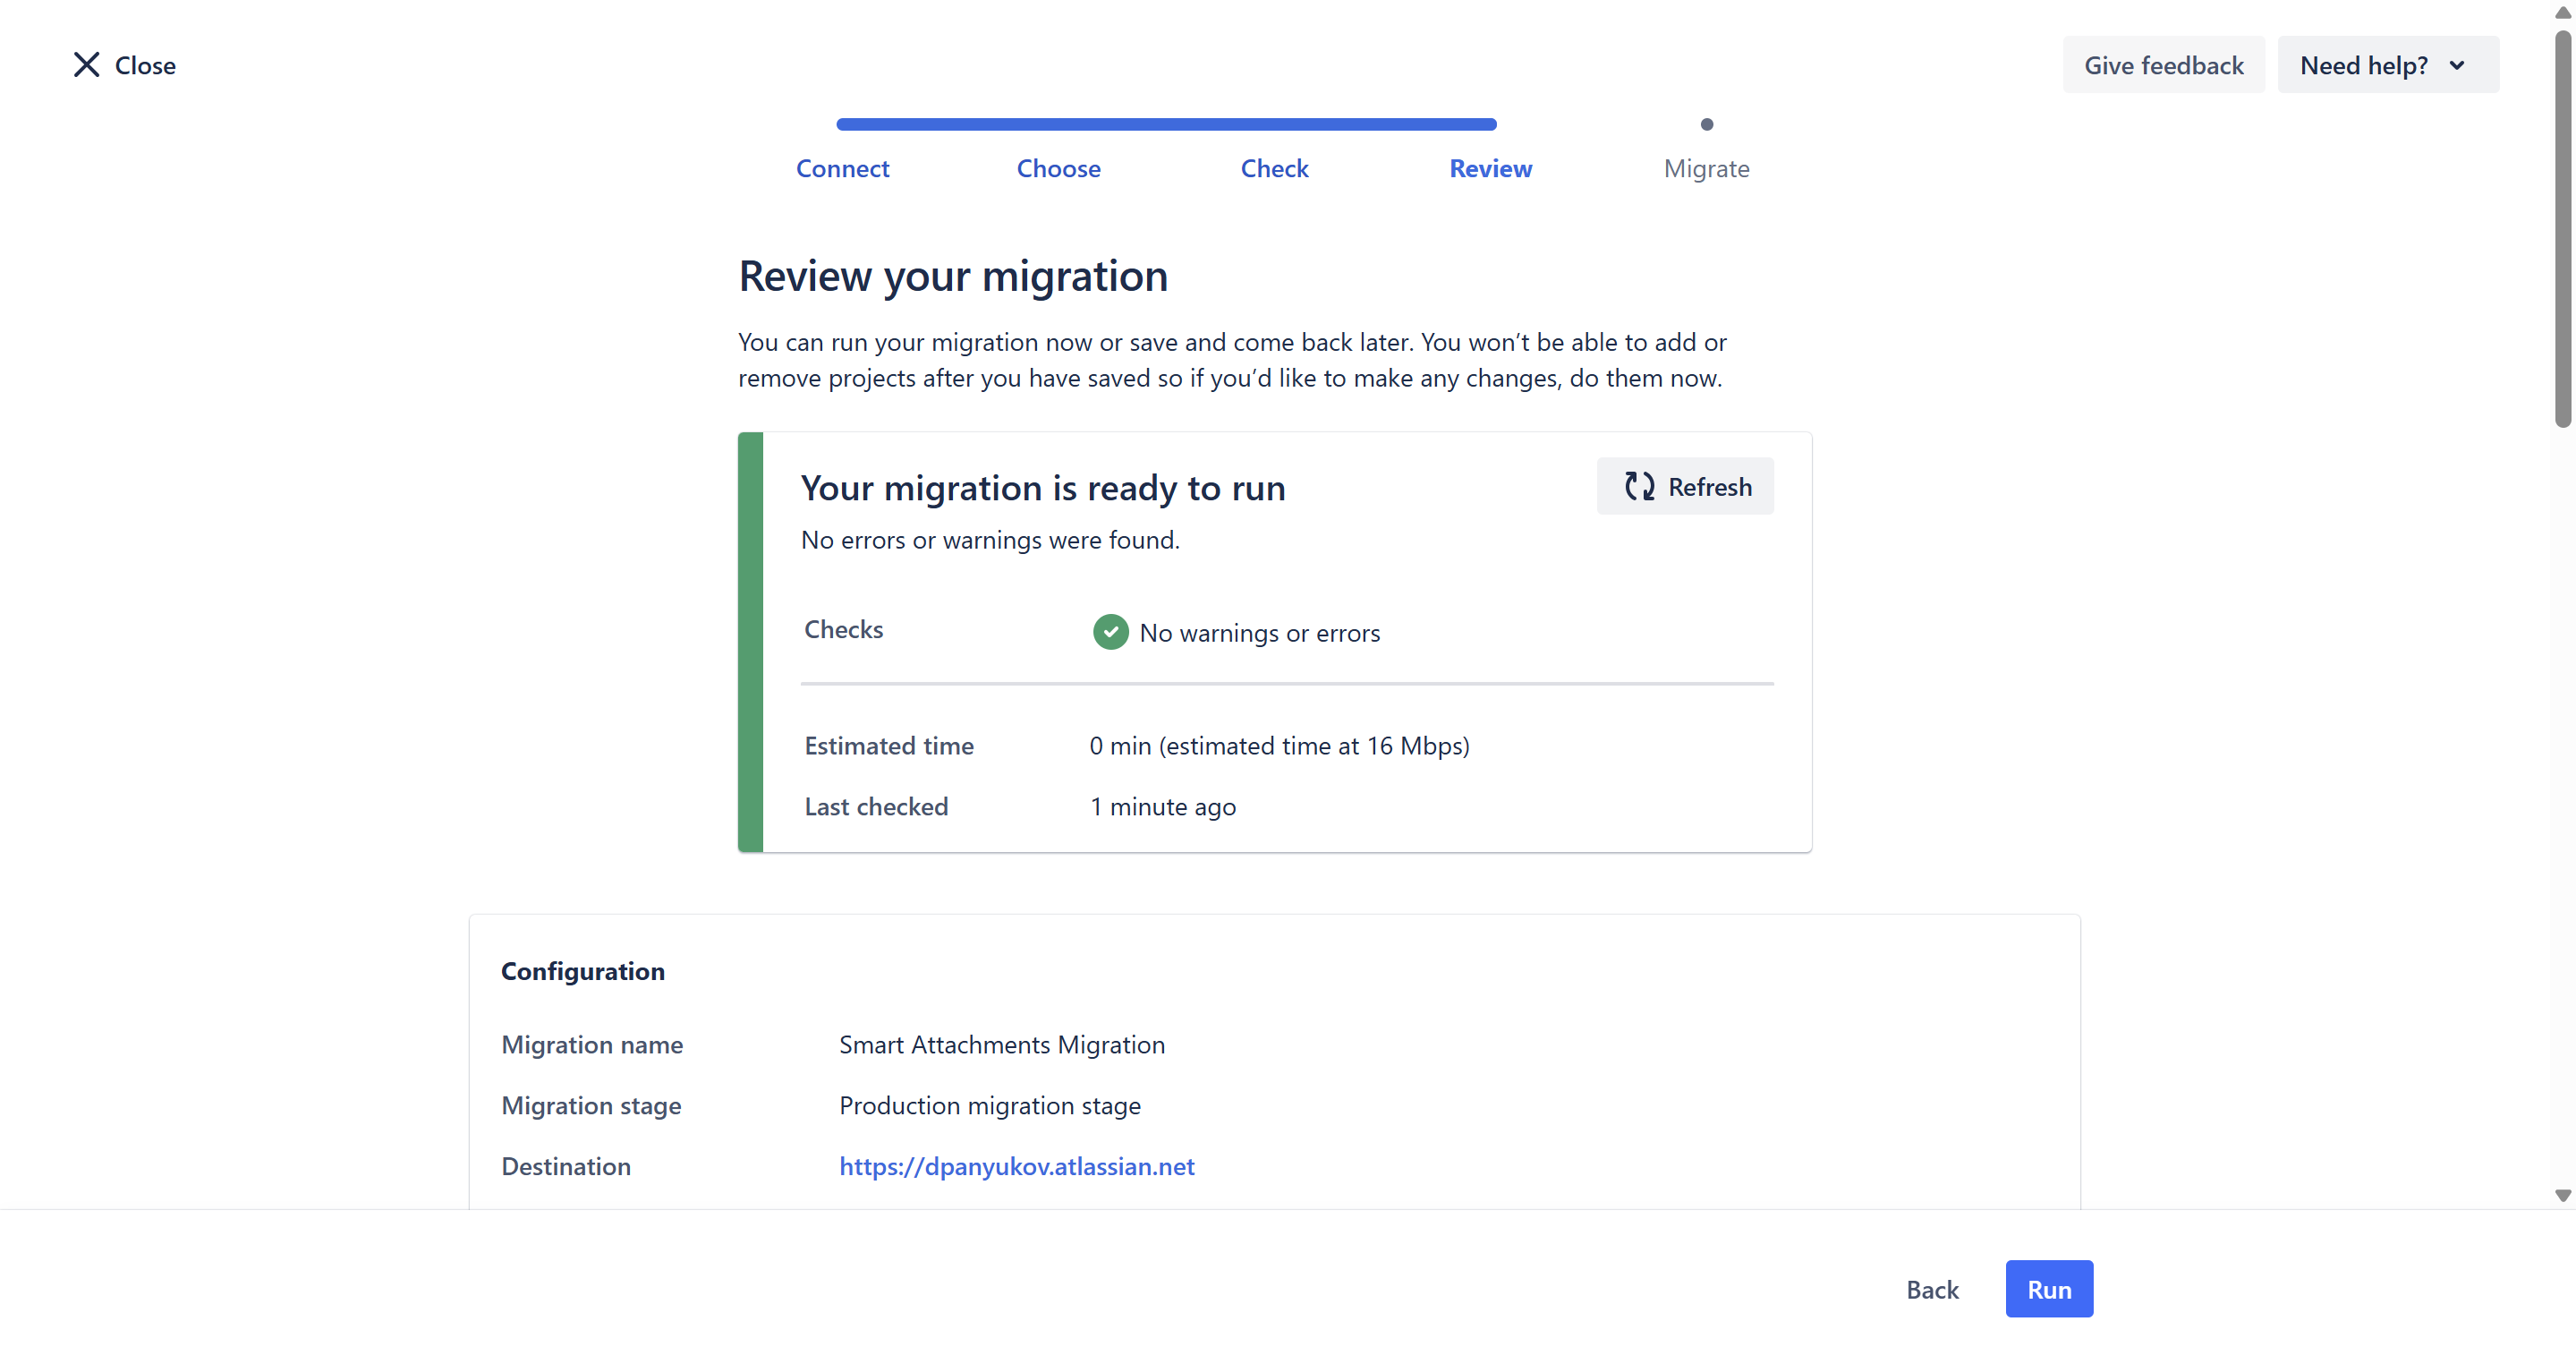Click the Close text label
Viewport: 2576px width, 1364px height.
145,66
